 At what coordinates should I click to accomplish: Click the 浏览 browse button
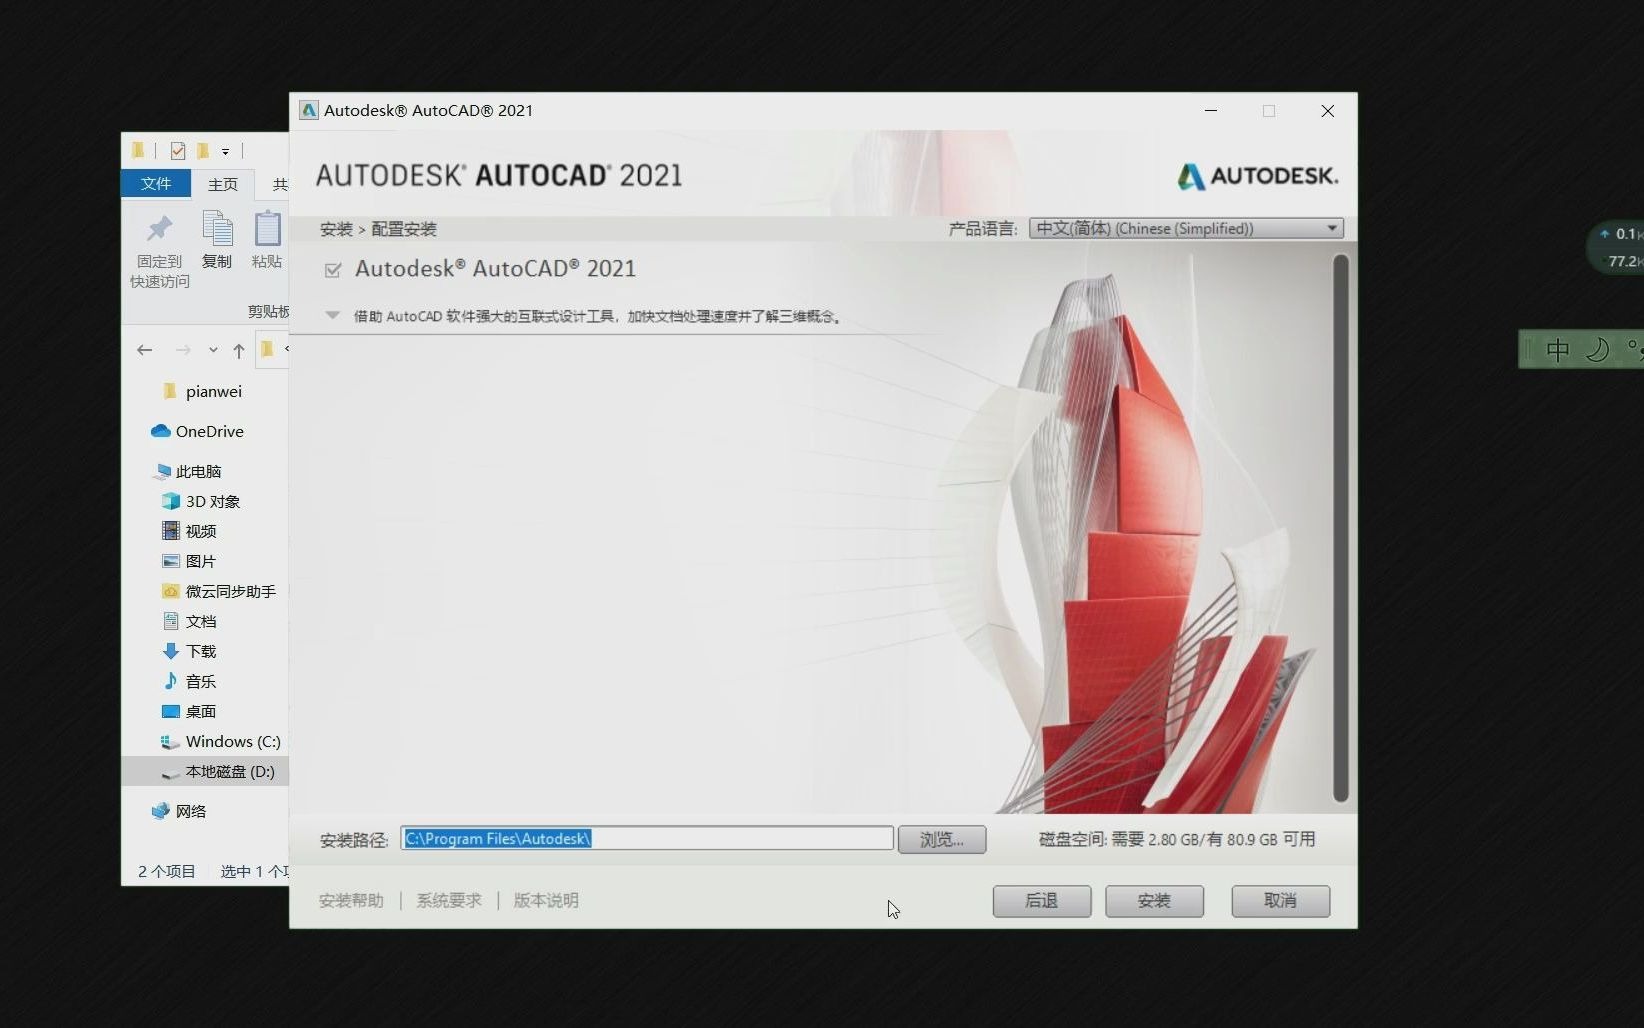941,839
